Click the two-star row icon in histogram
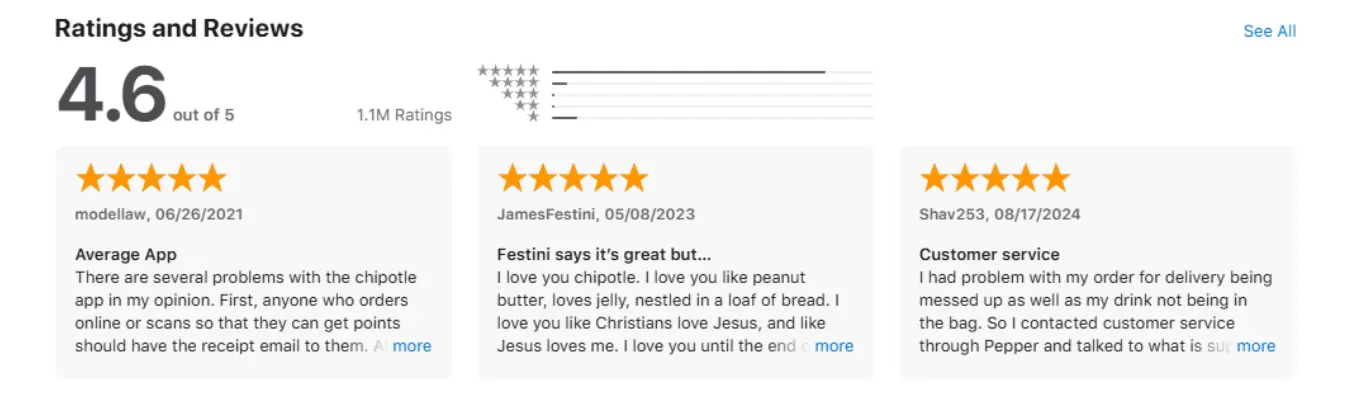The width and height of the screenshot is (1350, 400). (x=527, y=105)
